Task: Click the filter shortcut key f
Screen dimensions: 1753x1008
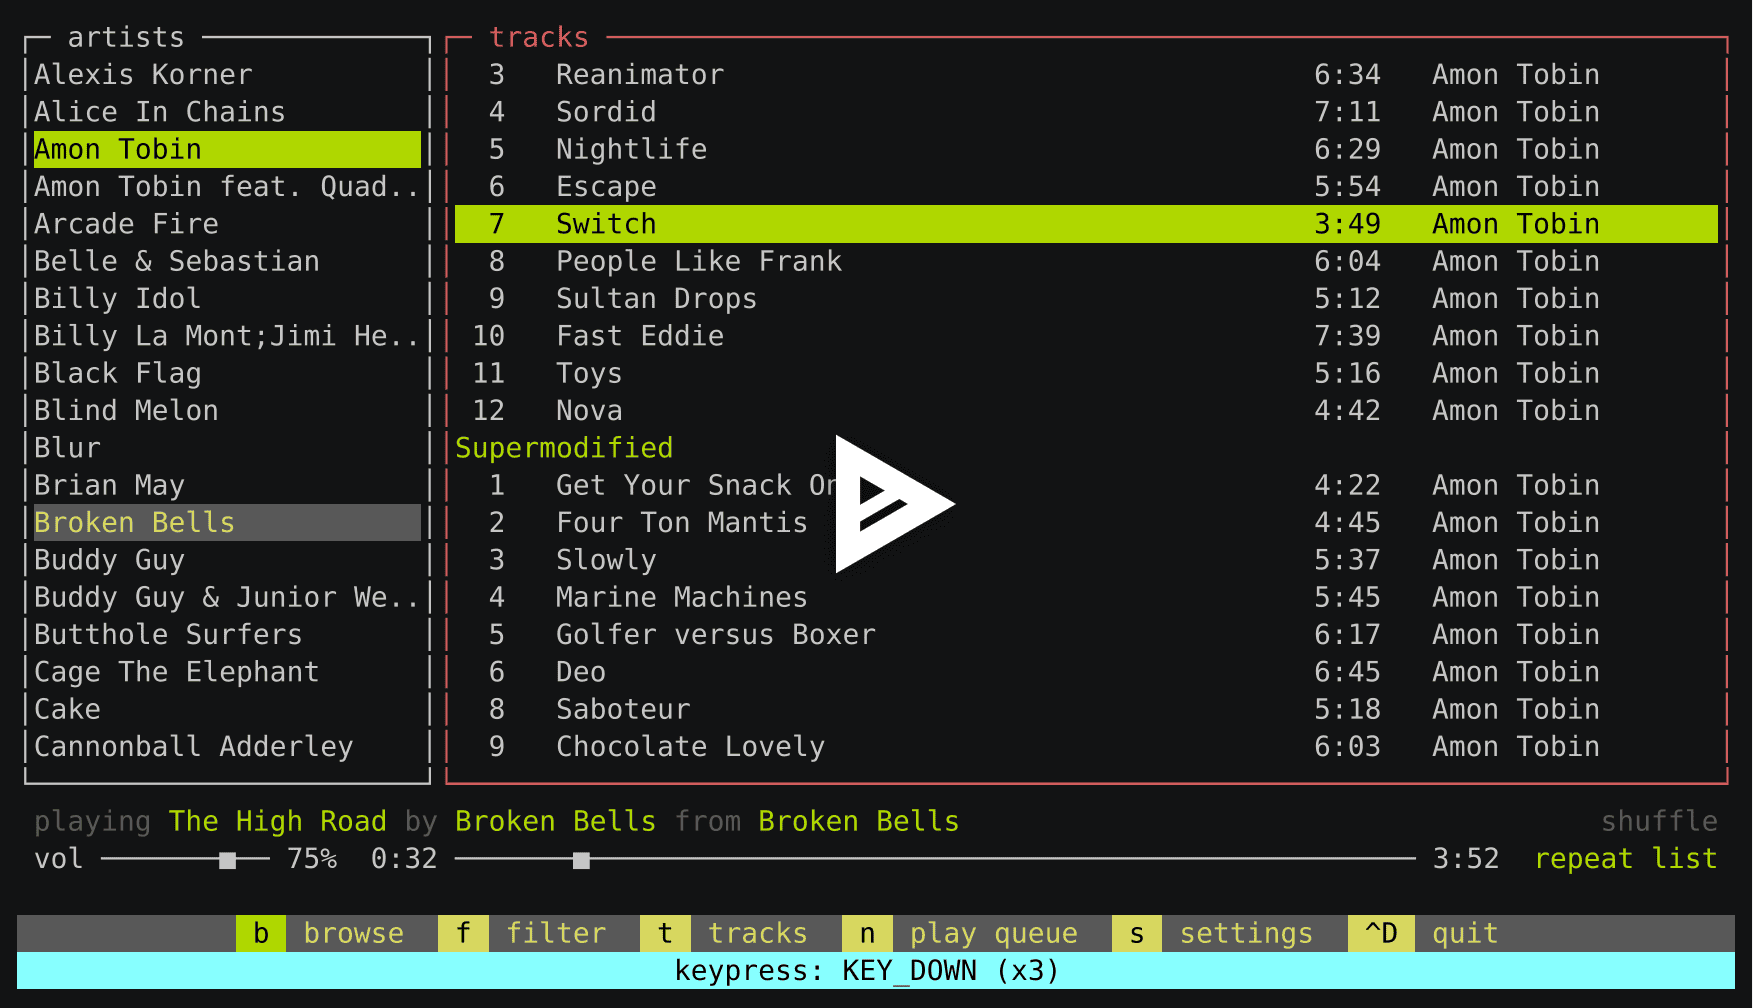Action: pos(463,932)
